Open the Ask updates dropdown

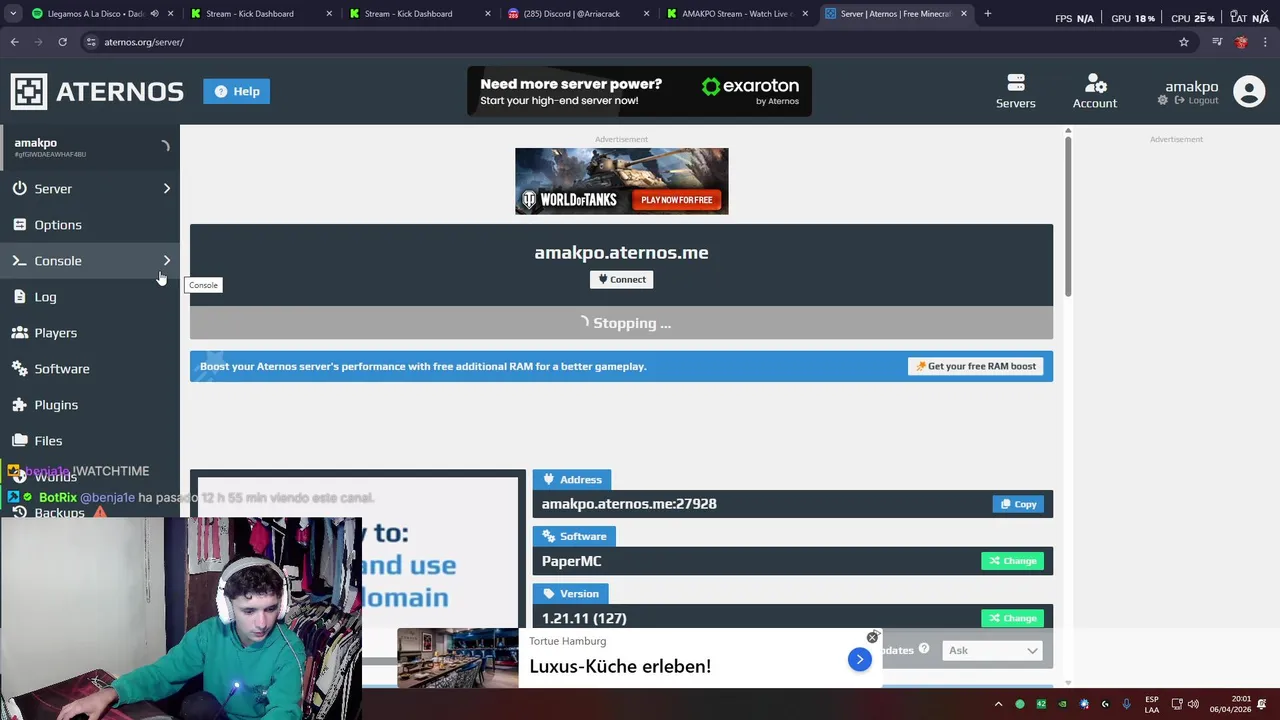992,651
